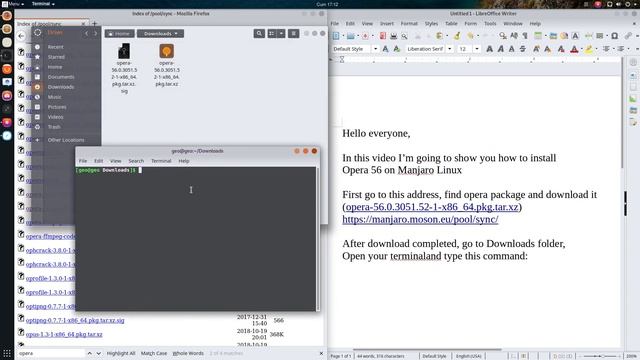This screenshot has height=360, width=640.
Task: Click the Font Color red A icon
Action: coord(574,49)
